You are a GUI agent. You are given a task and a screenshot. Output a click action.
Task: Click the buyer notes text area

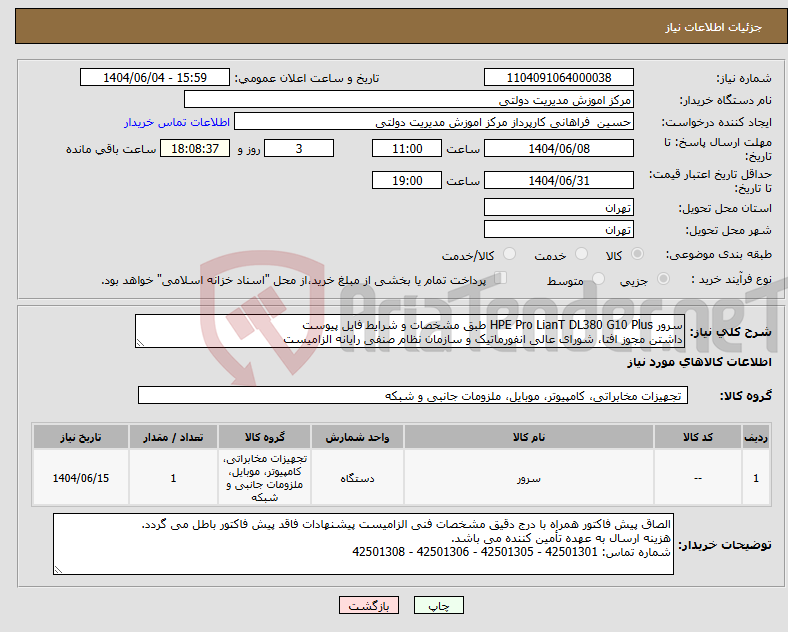click(363, 544)
